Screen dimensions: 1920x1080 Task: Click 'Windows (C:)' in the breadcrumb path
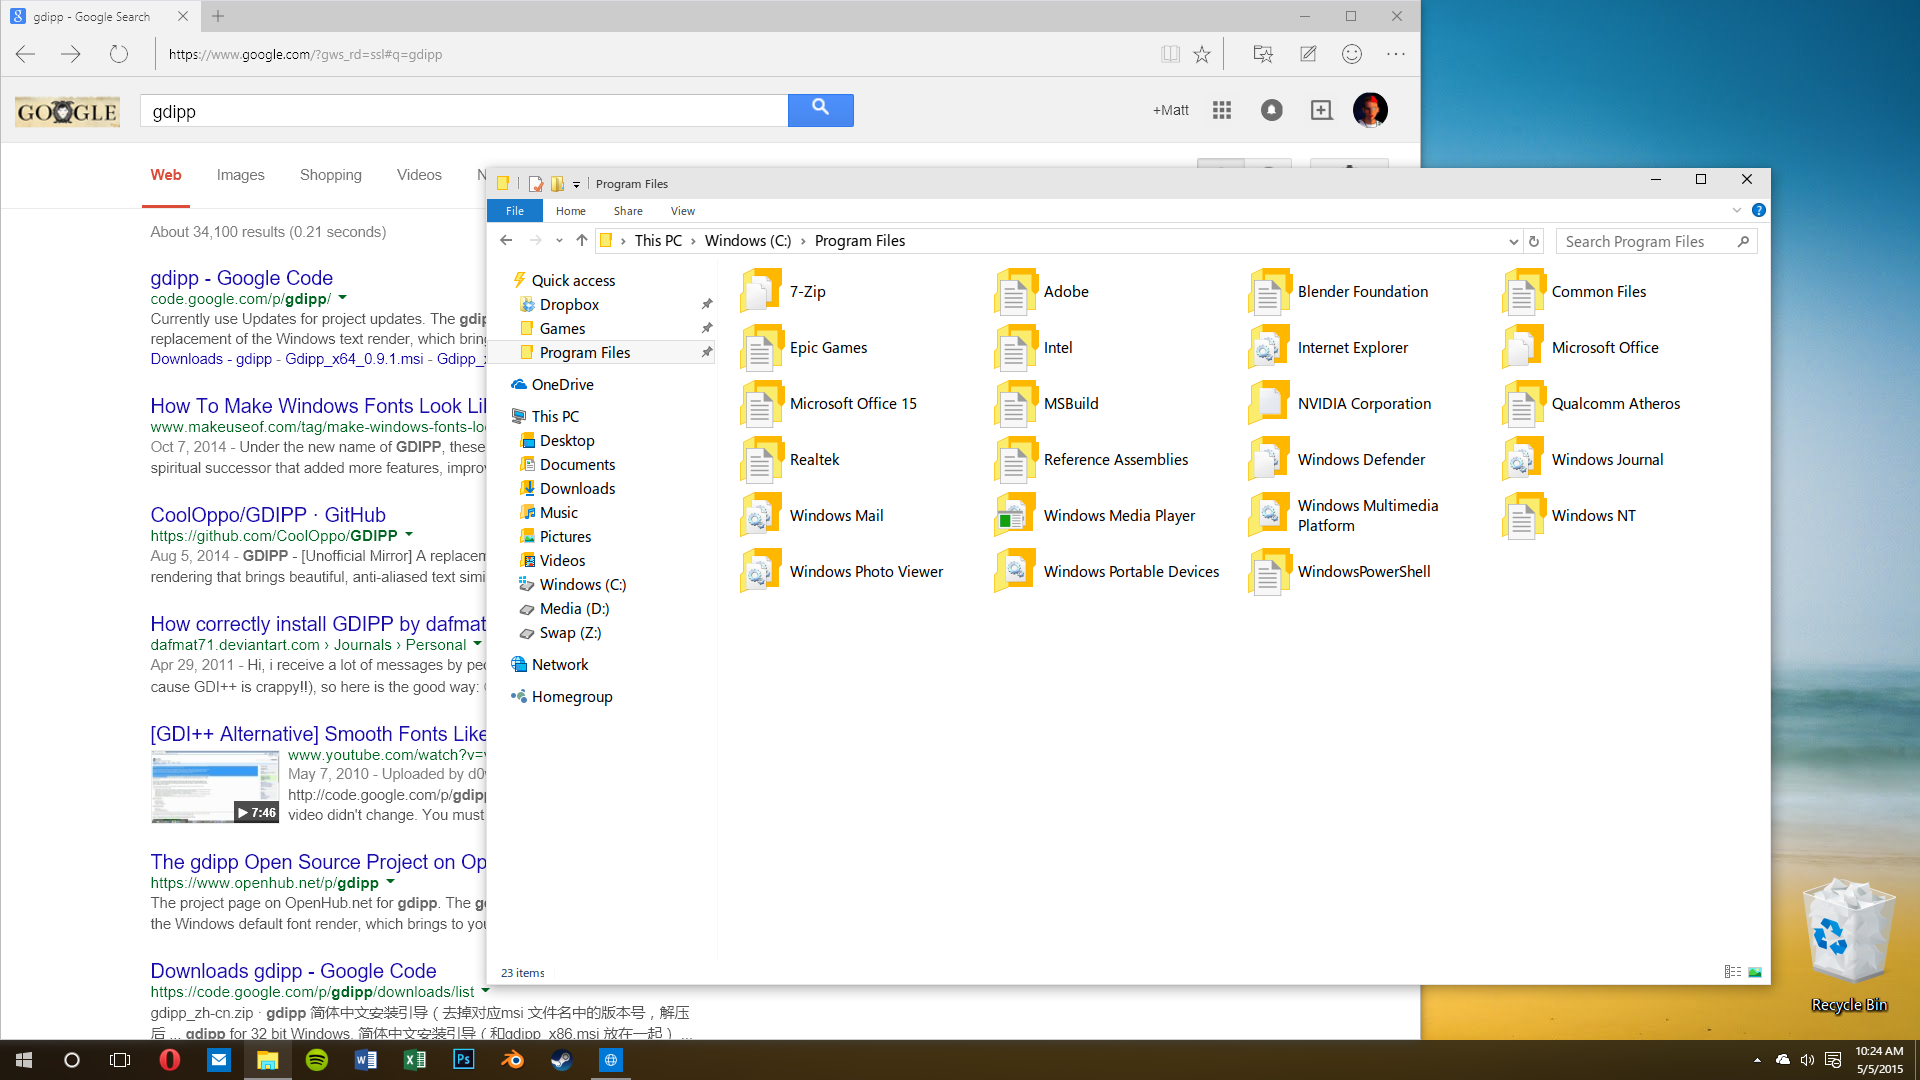click(748, 241)
